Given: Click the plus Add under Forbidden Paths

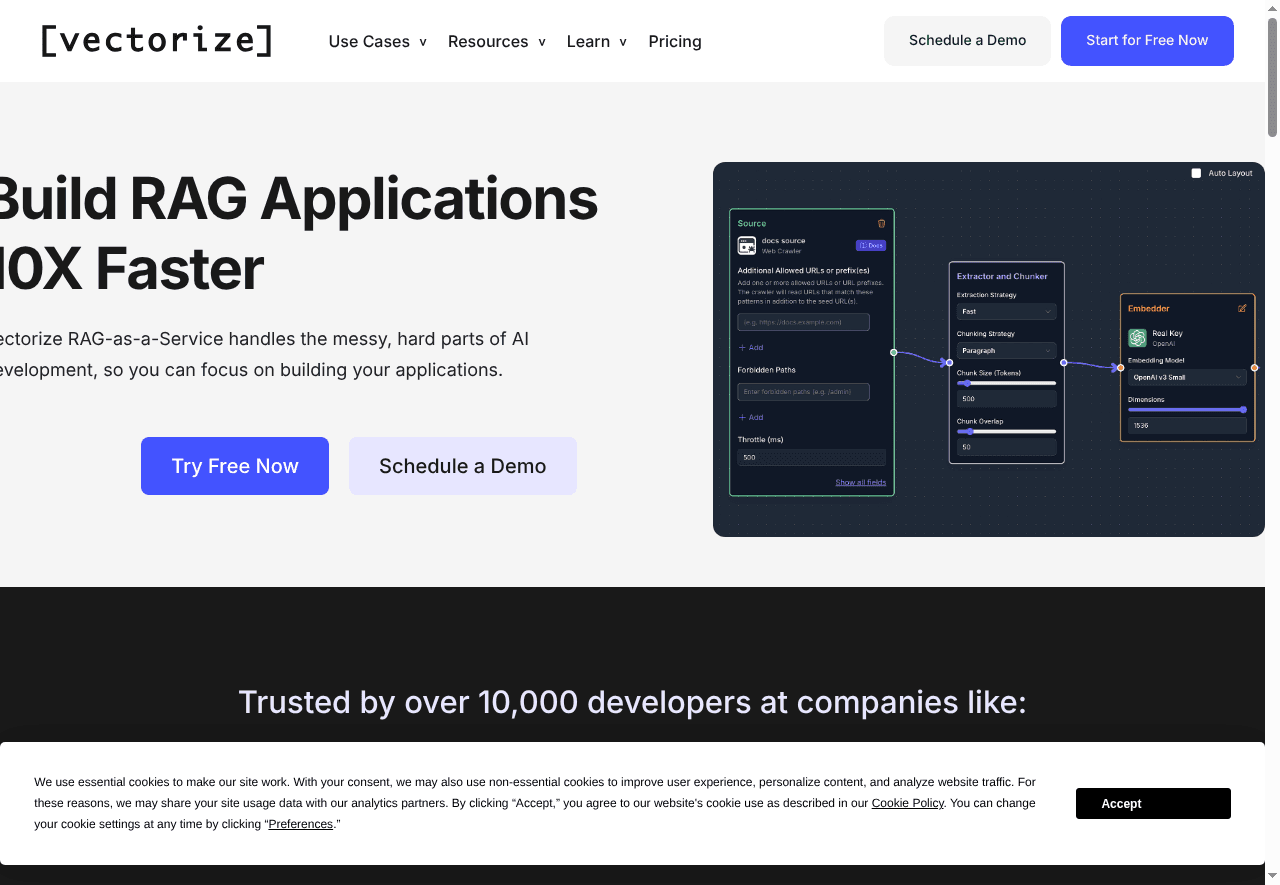Looking at the screenshot, I should tap(751, 417).
